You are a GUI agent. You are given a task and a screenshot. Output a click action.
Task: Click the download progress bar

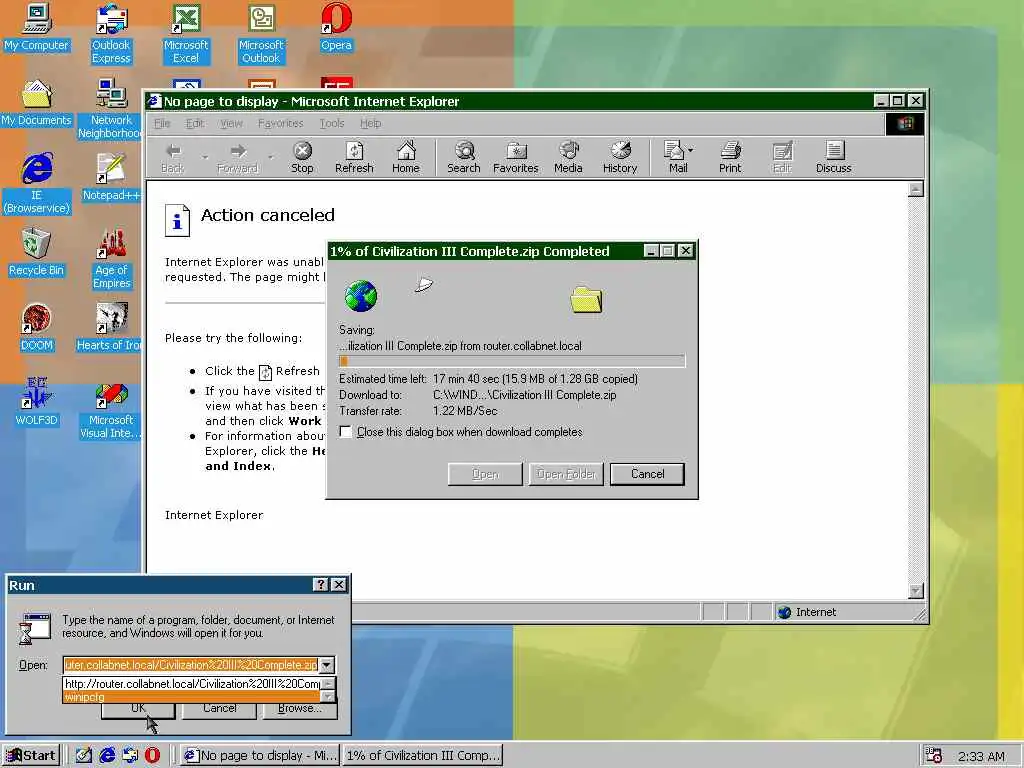[x=512, y=361]
